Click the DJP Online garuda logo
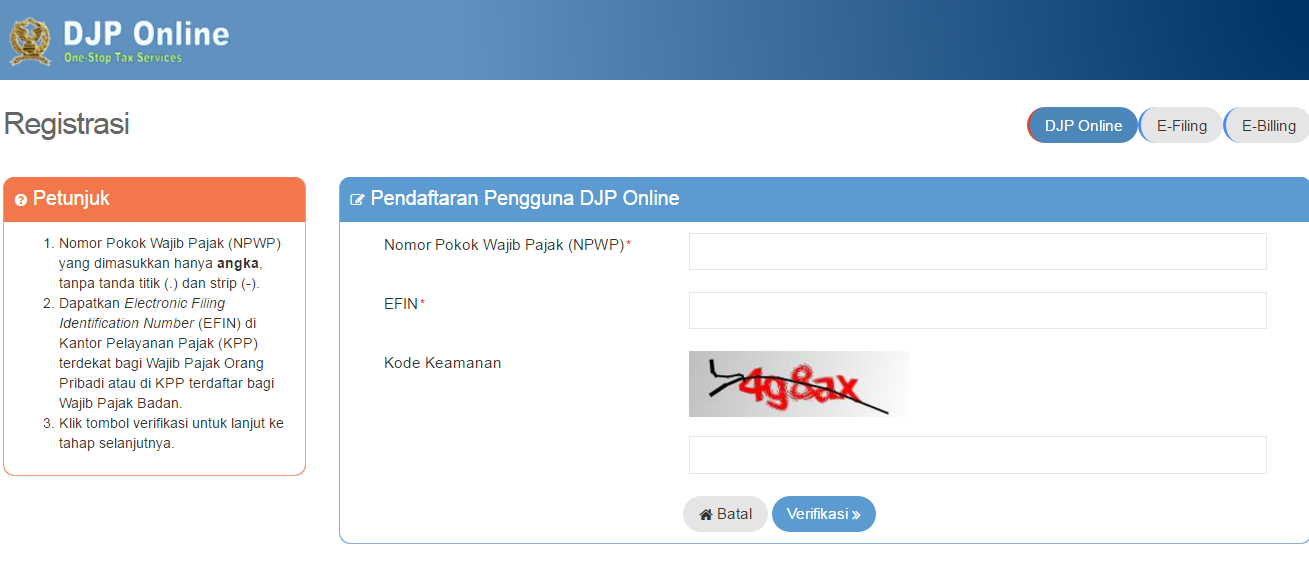This screenshot has width=1309, height=567. click(31, 40)
